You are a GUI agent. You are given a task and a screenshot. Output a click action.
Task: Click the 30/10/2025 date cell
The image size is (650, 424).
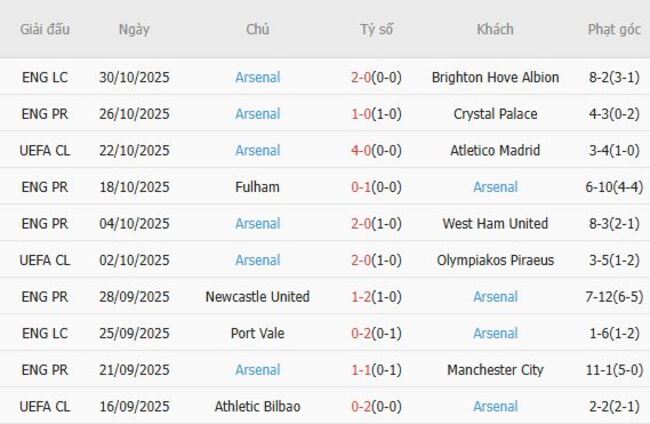coord(134,77)
